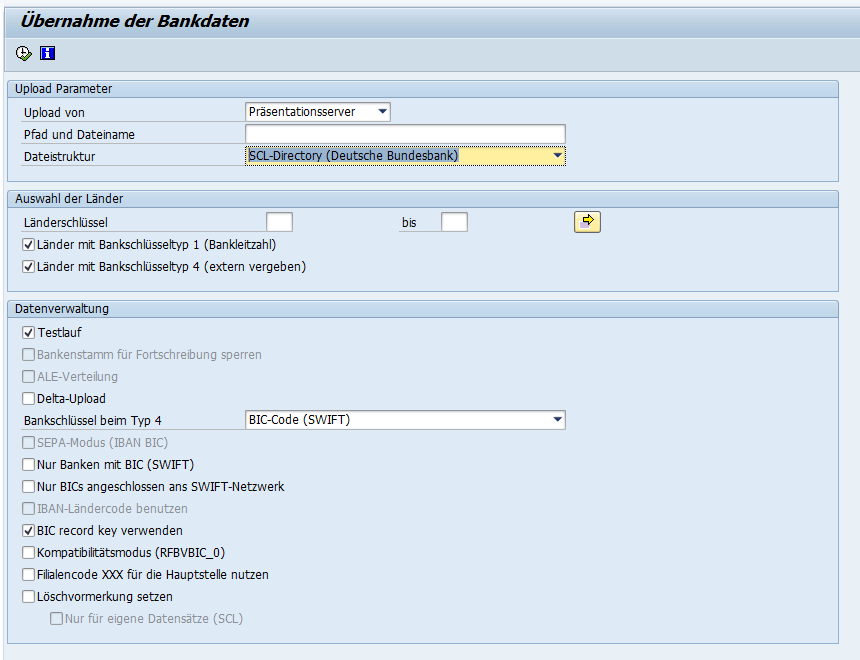This screenshot has width=860, height=660.
Task: Enable Kompatibilitätsmodus (RFBVBIC_0) checkbox
Action: [x=28, y=552]
